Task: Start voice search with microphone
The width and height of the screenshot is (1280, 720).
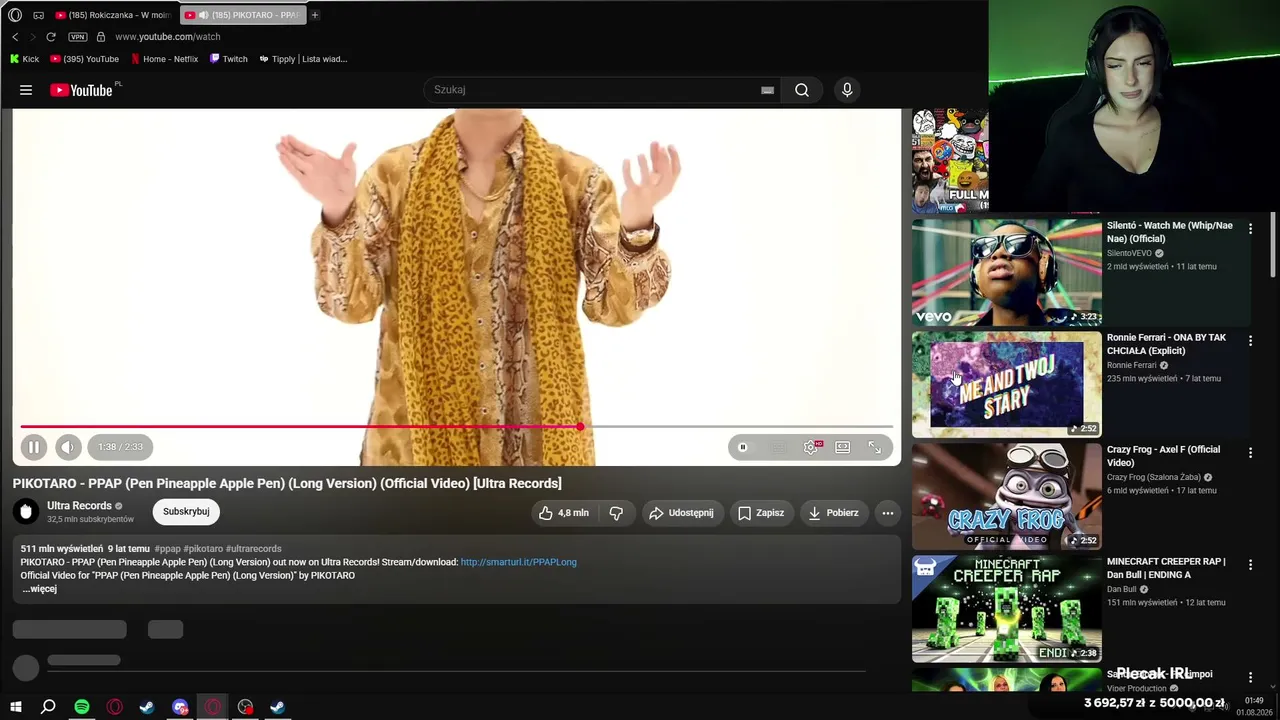Action: tap(847, 90)
